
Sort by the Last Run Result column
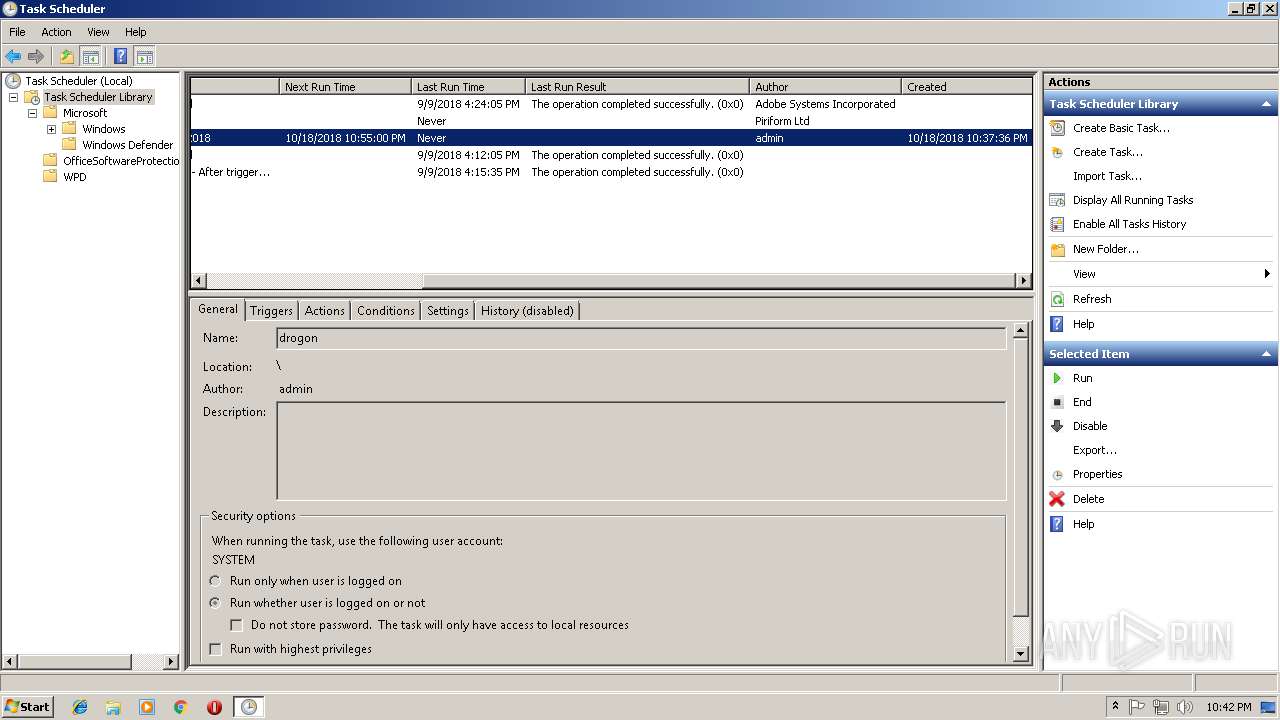tap(637, 87)
